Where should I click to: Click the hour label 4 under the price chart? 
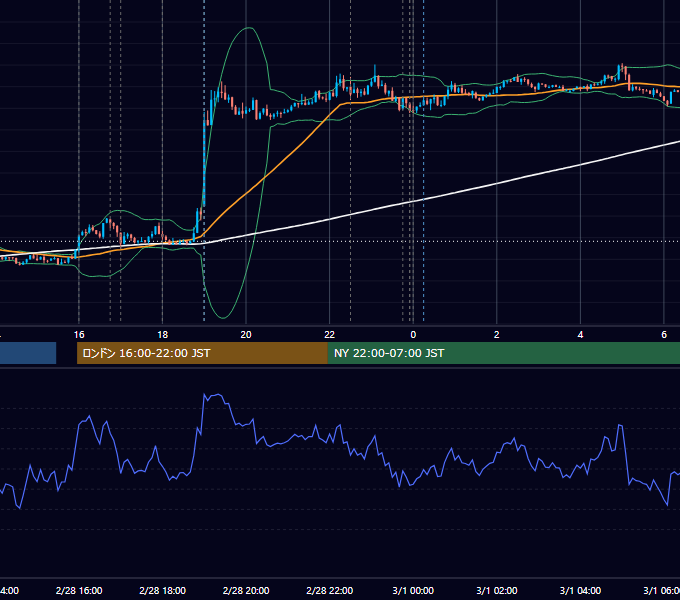tap(580, 335)
